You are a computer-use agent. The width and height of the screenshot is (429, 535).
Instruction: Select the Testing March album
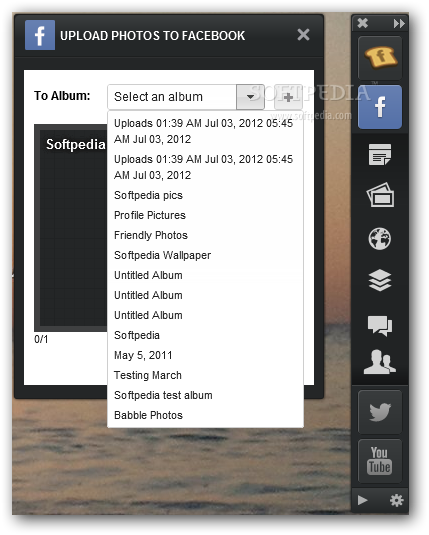click(205, 375)
